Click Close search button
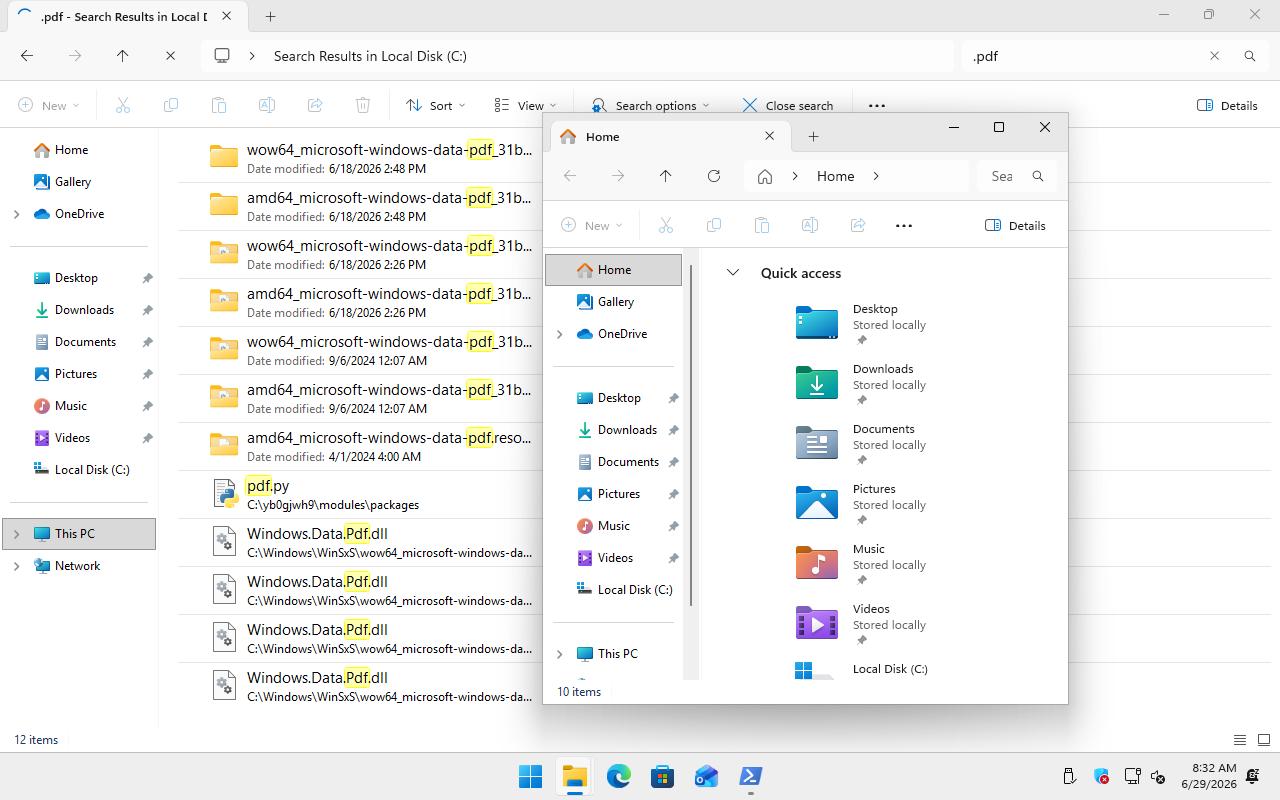 [788, 105]
